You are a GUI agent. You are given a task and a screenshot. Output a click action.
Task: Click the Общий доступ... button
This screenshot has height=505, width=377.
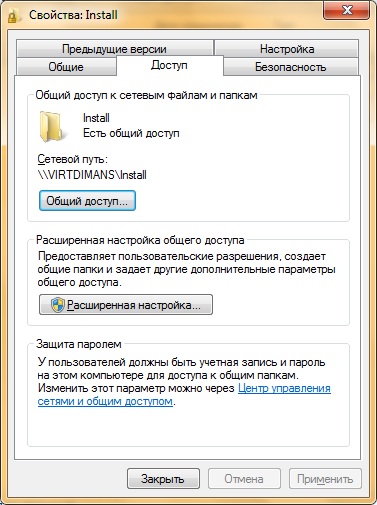[87, 201]
